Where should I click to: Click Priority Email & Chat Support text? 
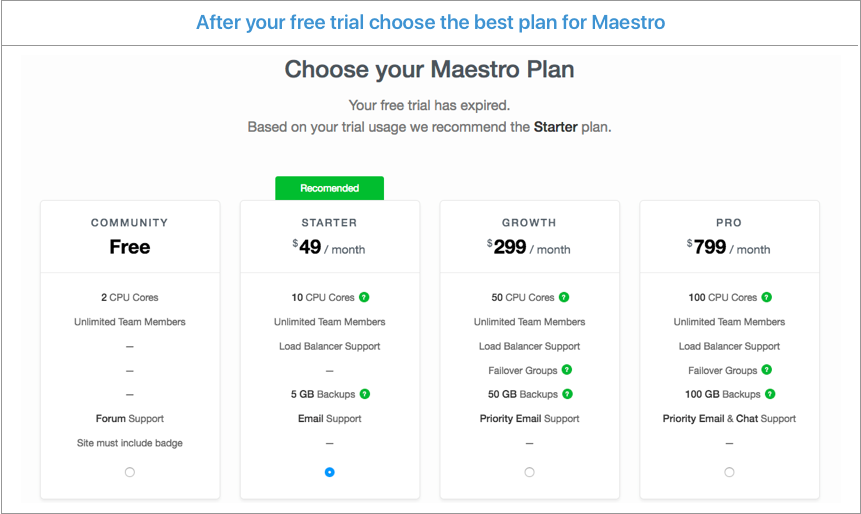click(730, 419)
